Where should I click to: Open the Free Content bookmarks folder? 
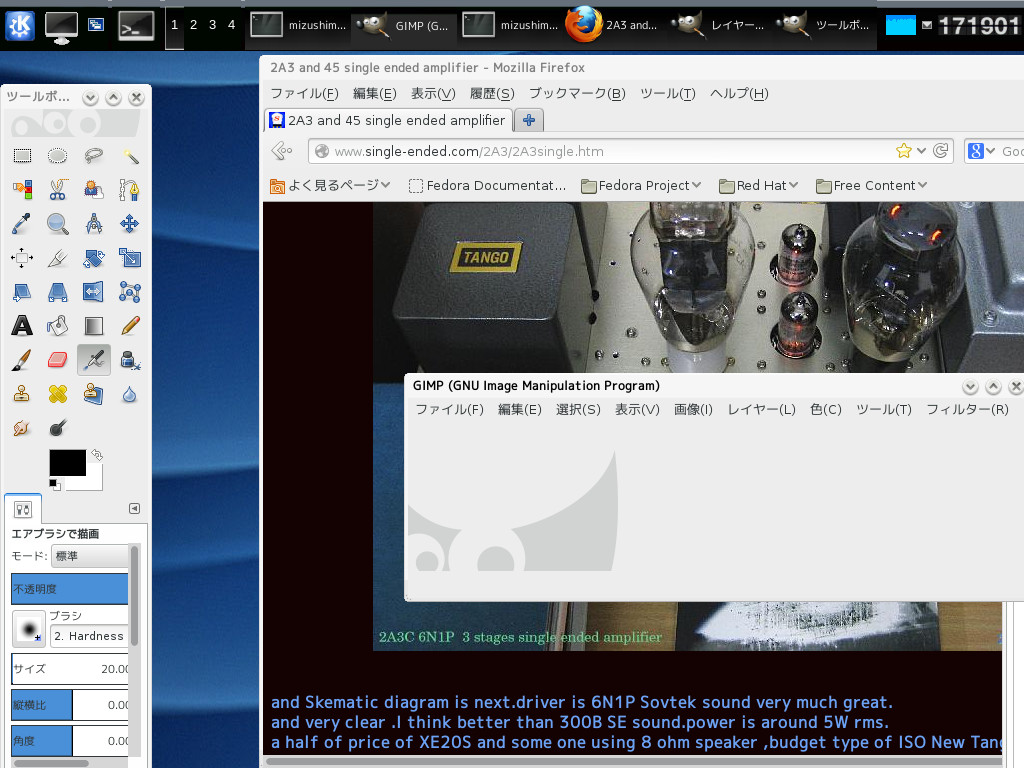(x=871, y=185)
